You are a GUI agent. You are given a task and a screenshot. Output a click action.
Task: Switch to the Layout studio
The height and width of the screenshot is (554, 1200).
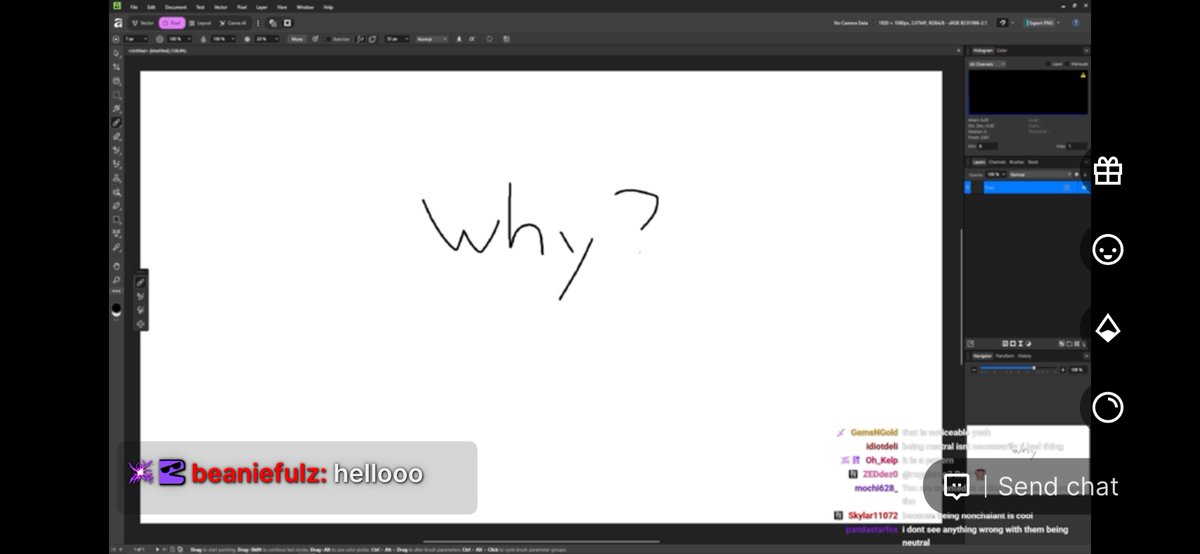point(200,22)
